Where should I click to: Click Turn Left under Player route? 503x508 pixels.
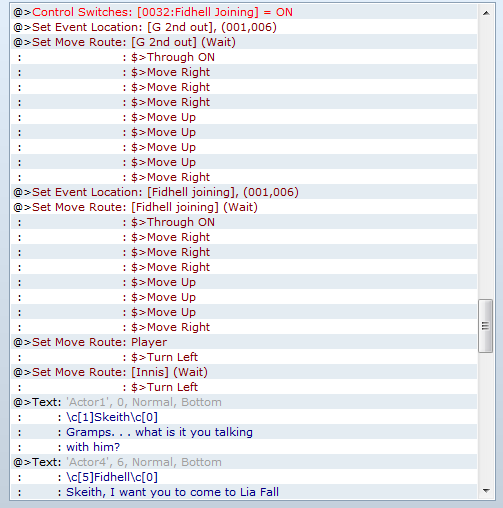click(244, 357)
